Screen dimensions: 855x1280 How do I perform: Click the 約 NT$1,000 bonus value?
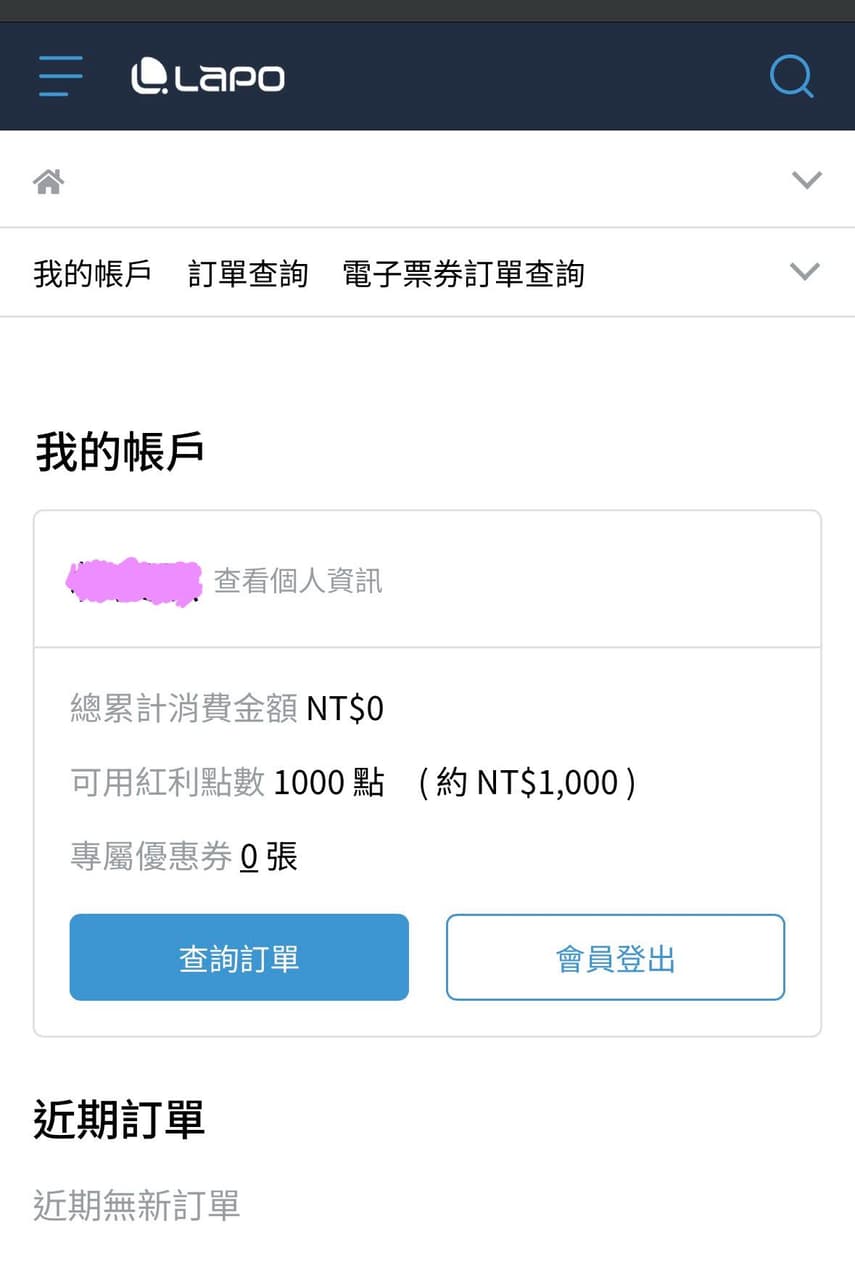click(x=527, y=782)
